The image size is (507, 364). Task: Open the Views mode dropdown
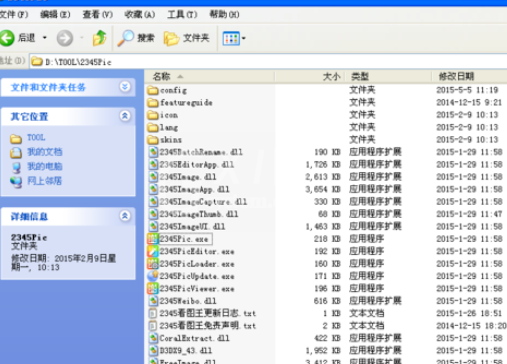(244, 38)
